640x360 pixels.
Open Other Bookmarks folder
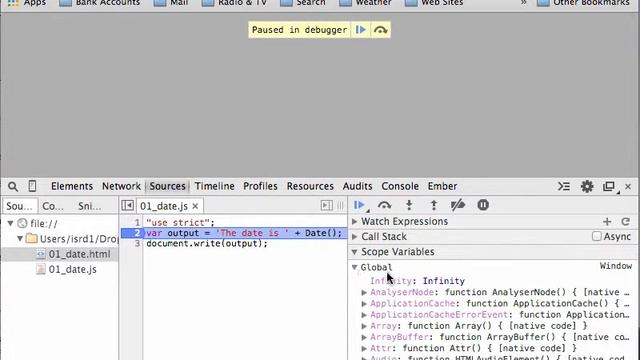(583, 3)
